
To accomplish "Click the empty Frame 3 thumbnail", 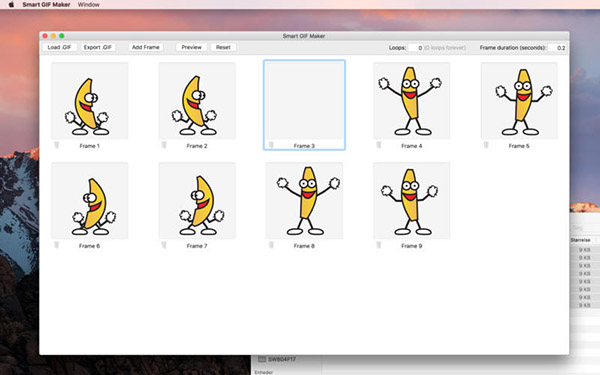I will pyautogui.click(x=304, y=101).
